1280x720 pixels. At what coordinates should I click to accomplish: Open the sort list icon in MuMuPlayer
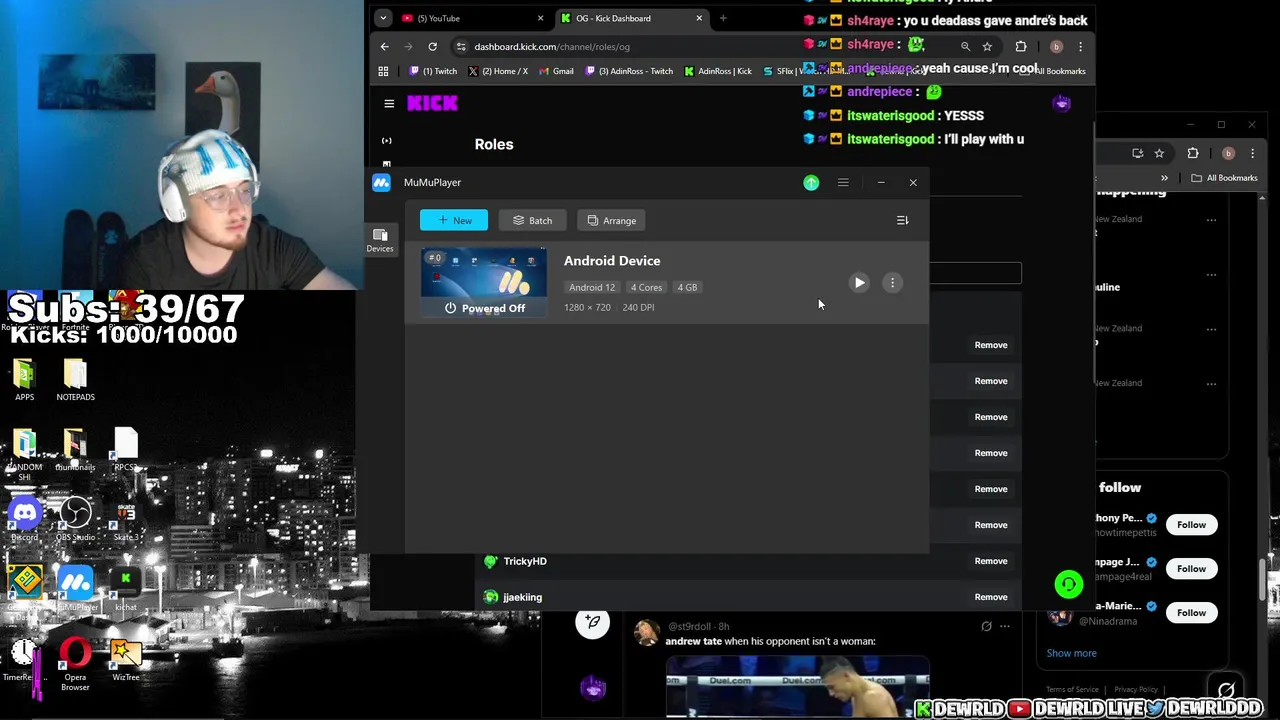click(902, 220)
